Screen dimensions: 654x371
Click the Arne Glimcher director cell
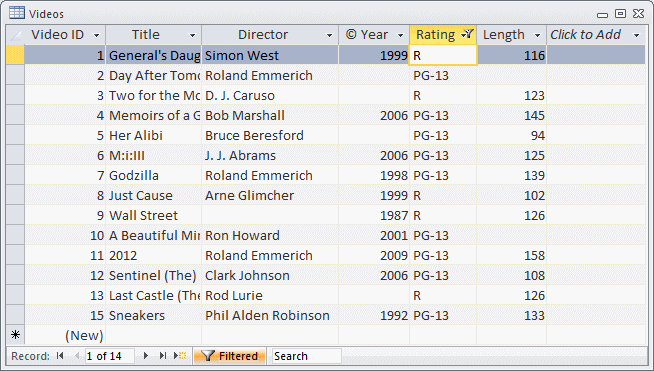pos(270,196)
